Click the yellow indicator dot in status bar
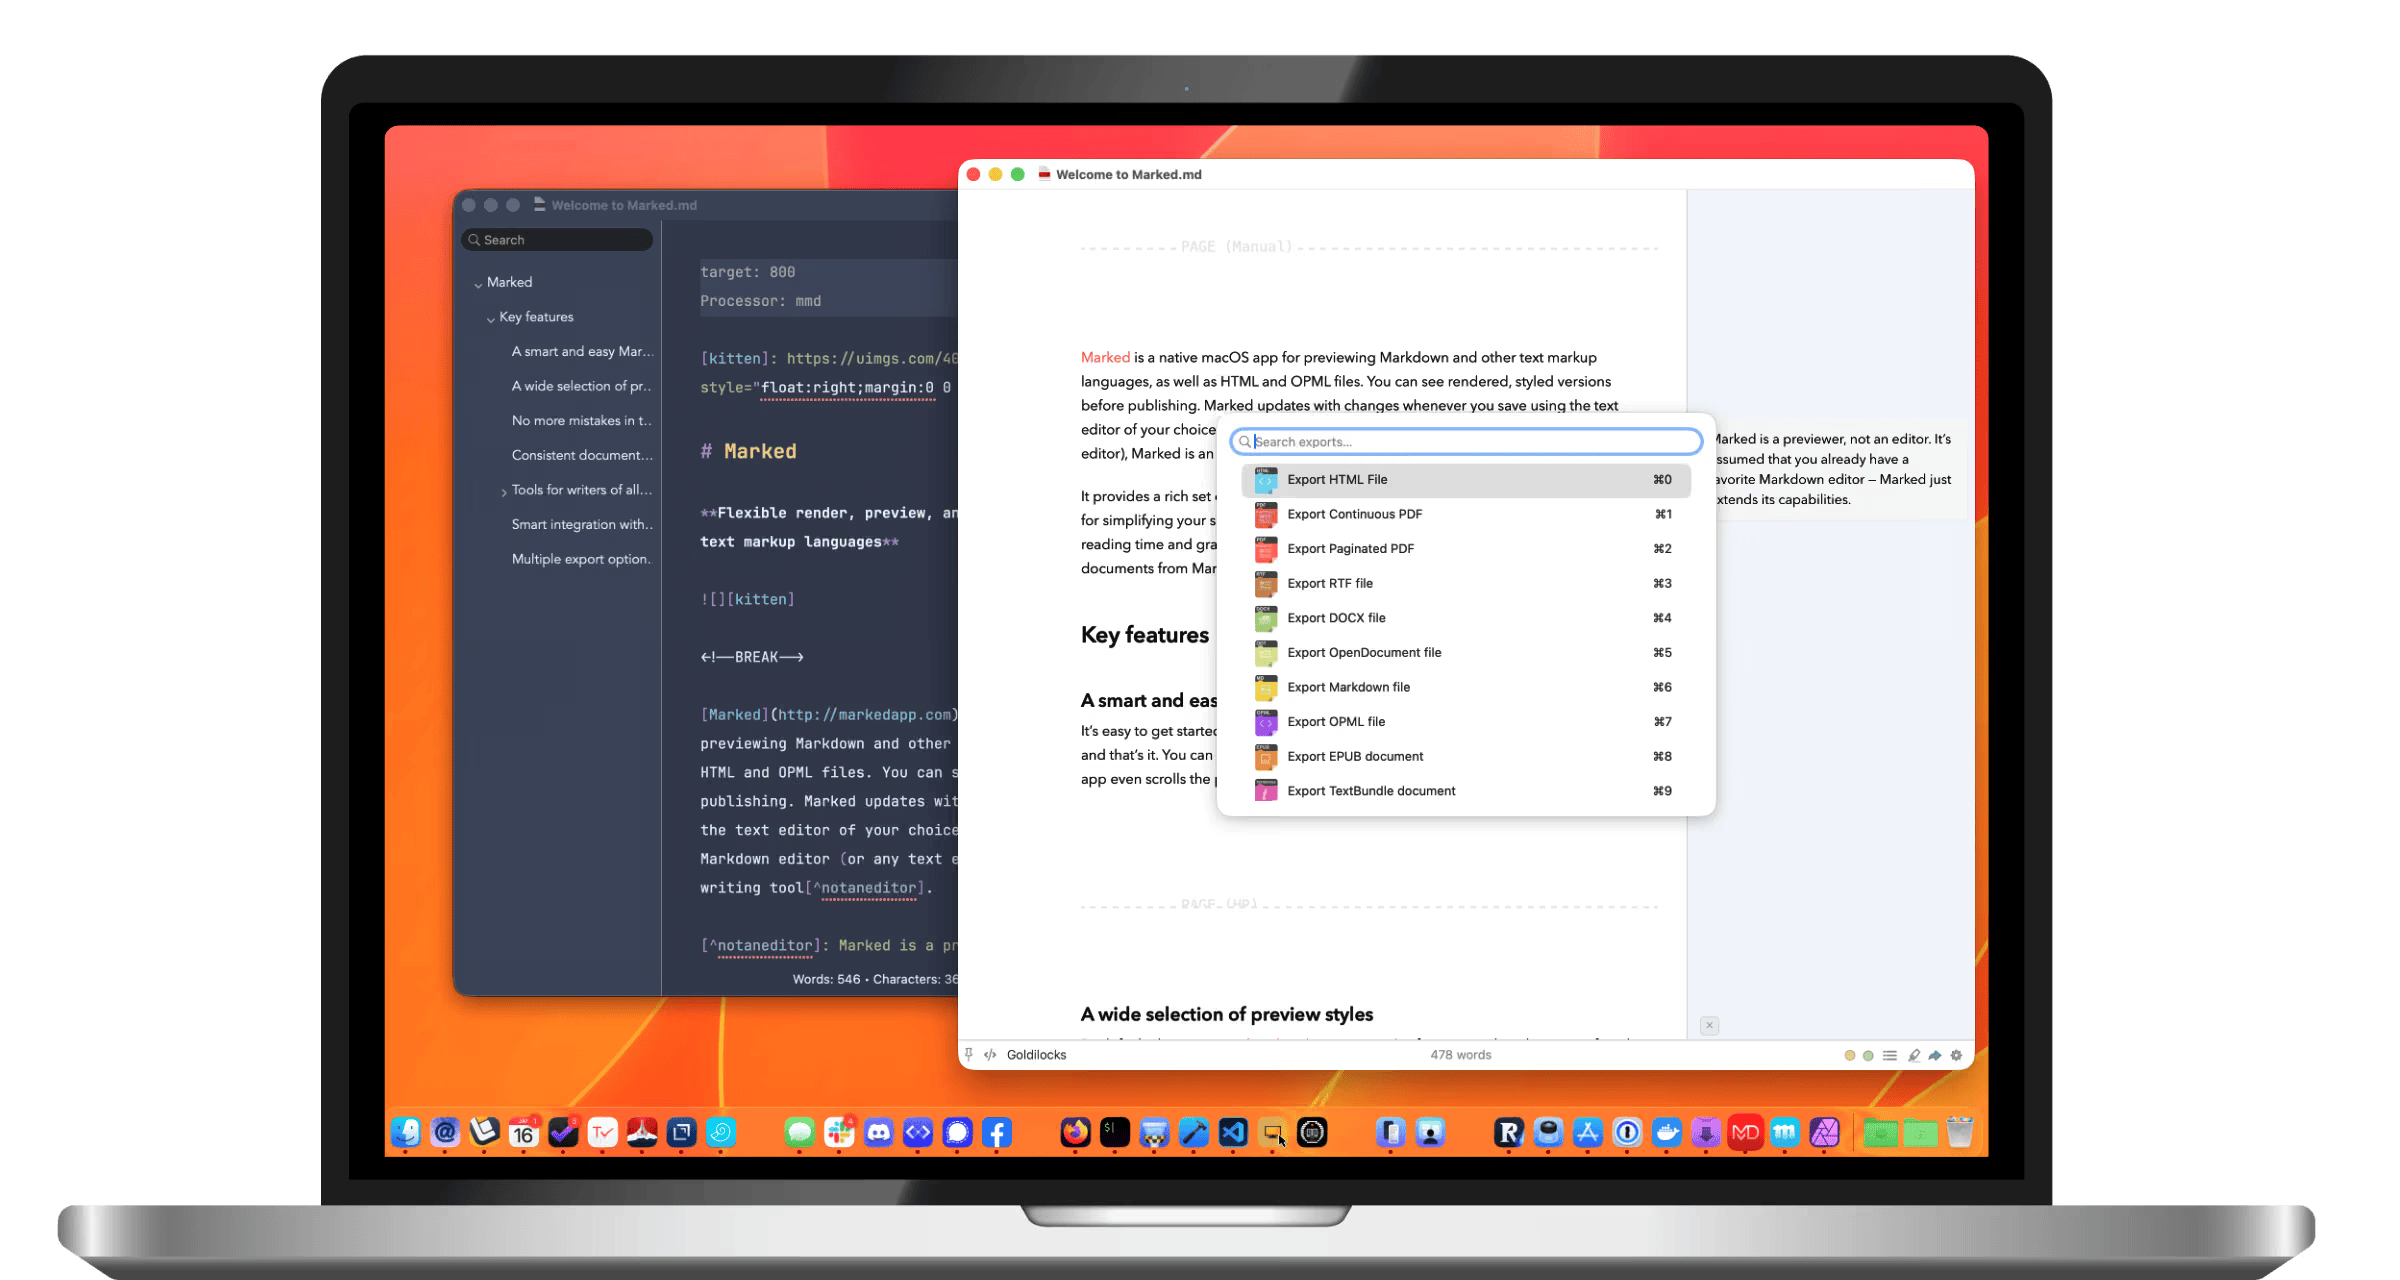The width and height of the screenshot is (2400, 1280). tap(1850, 1056)
